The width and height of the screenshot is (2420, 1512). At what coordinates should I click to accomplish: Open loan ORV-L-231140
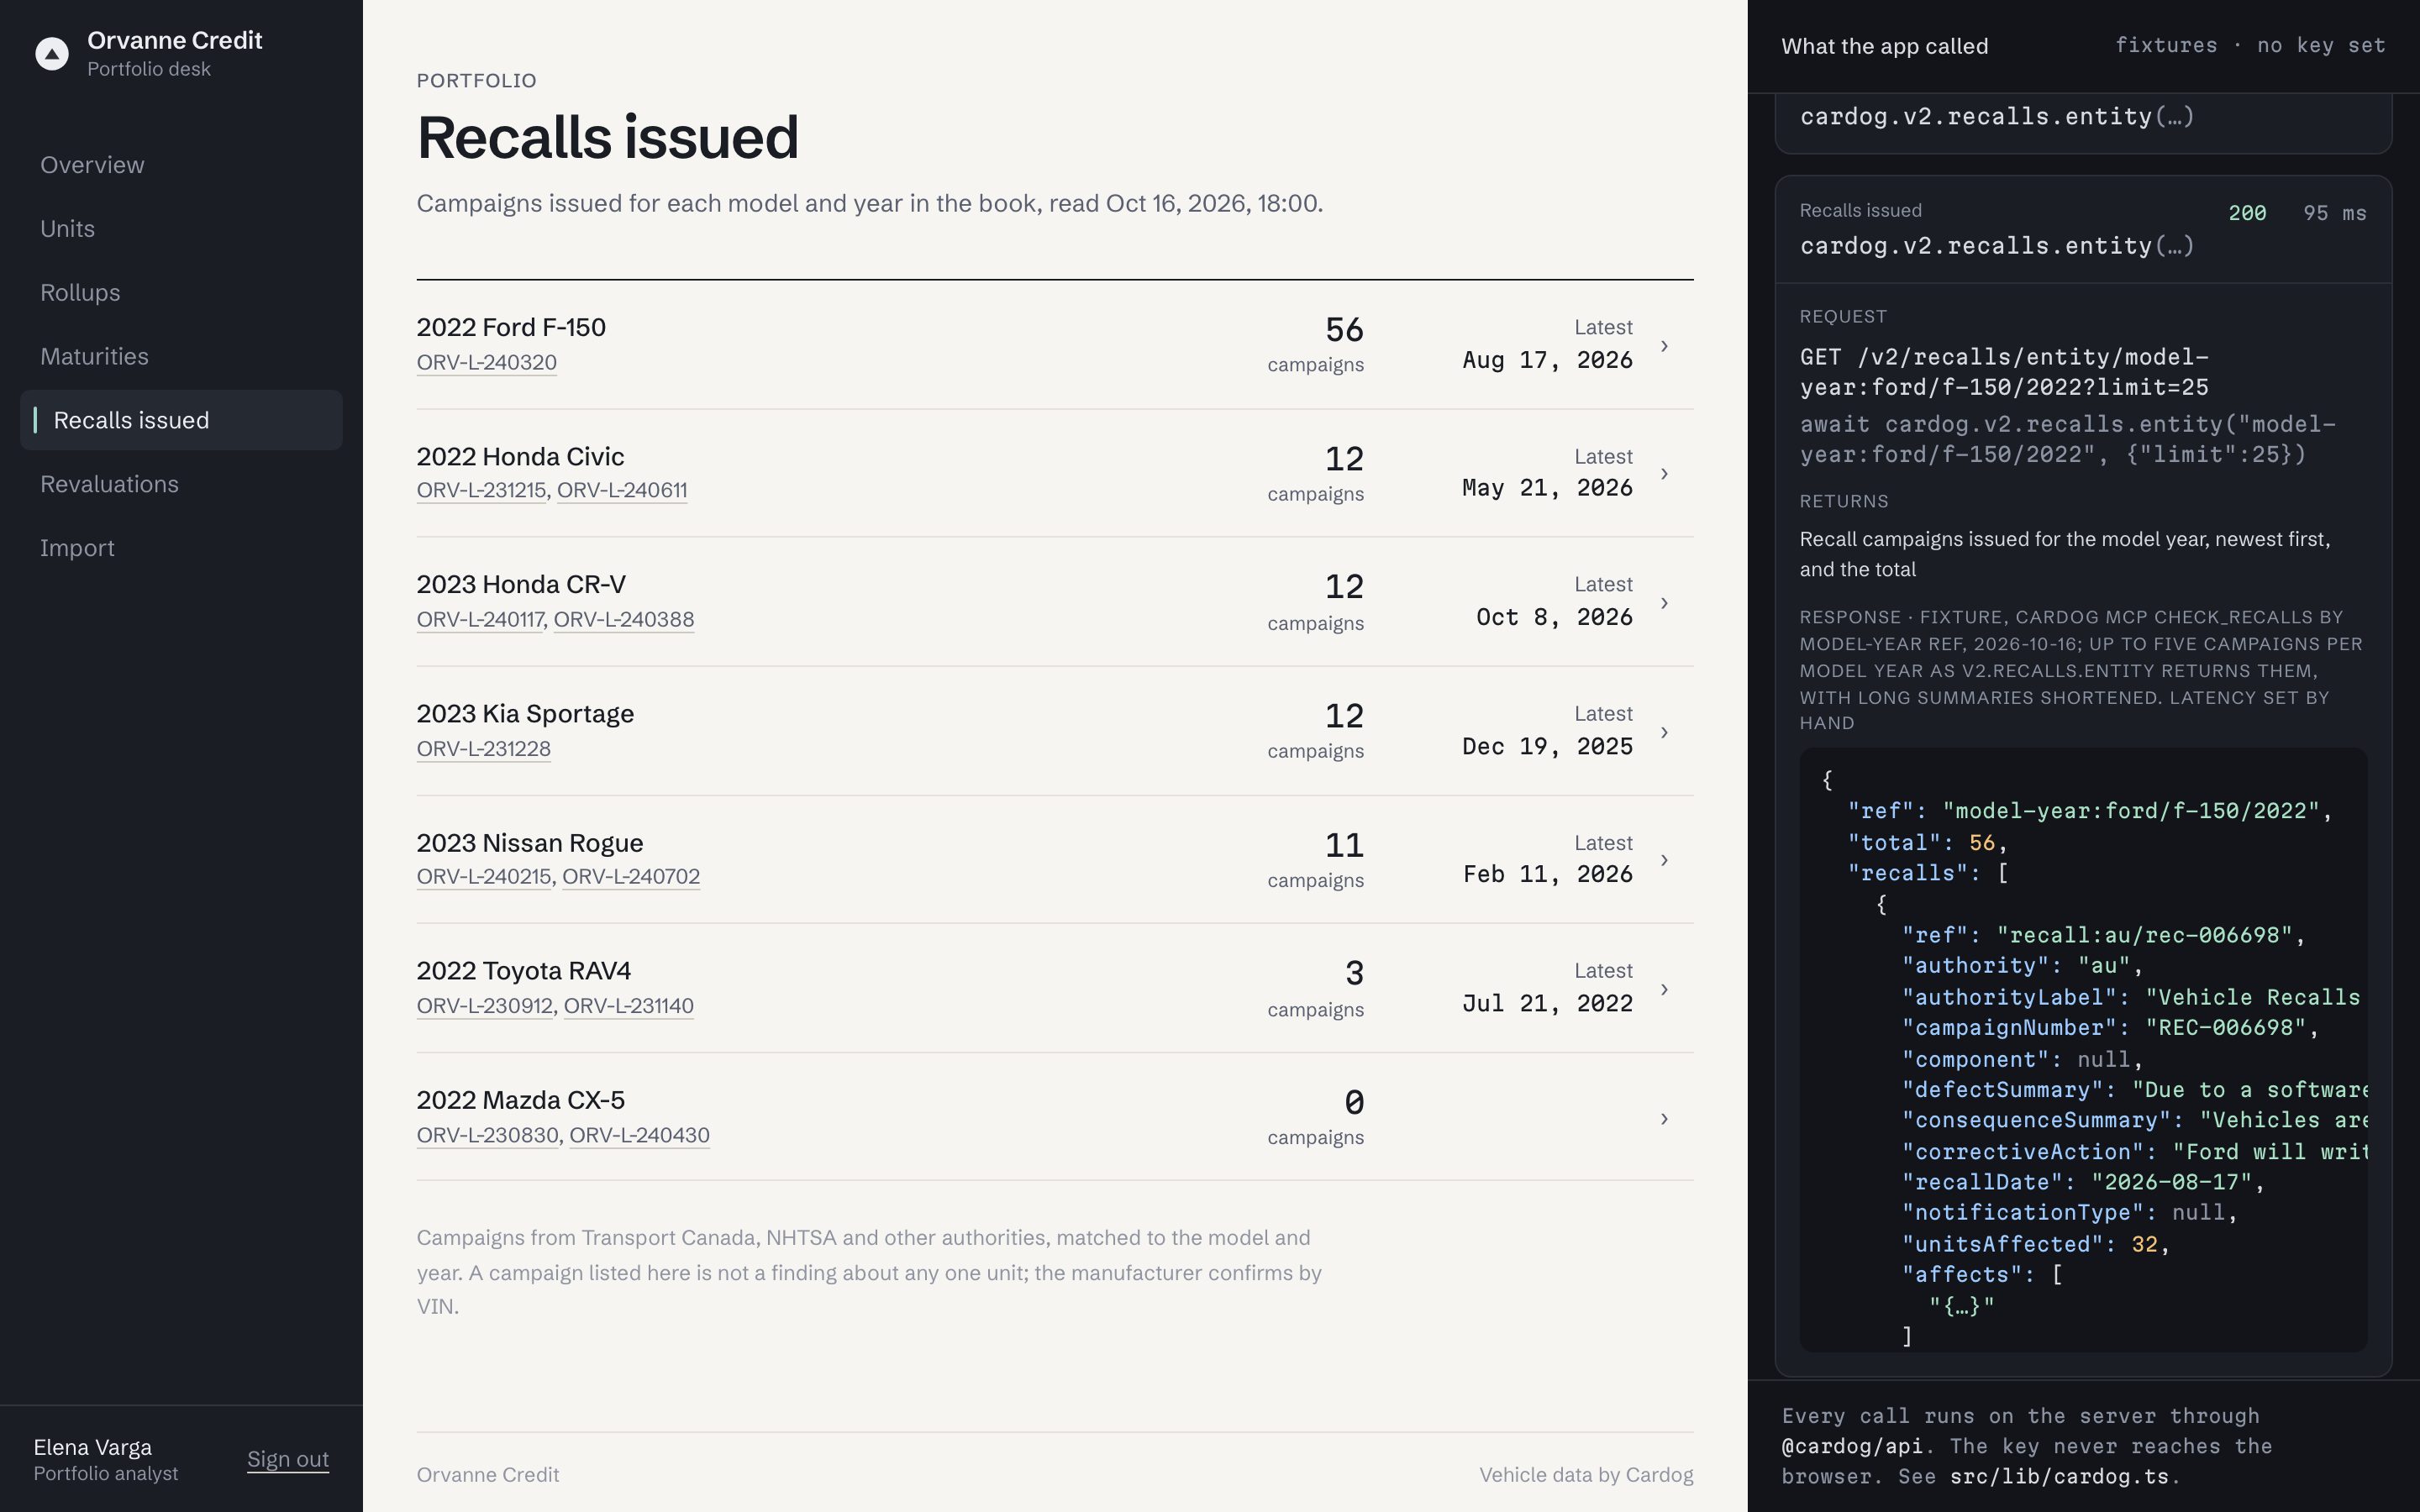tap(629, 1005)
